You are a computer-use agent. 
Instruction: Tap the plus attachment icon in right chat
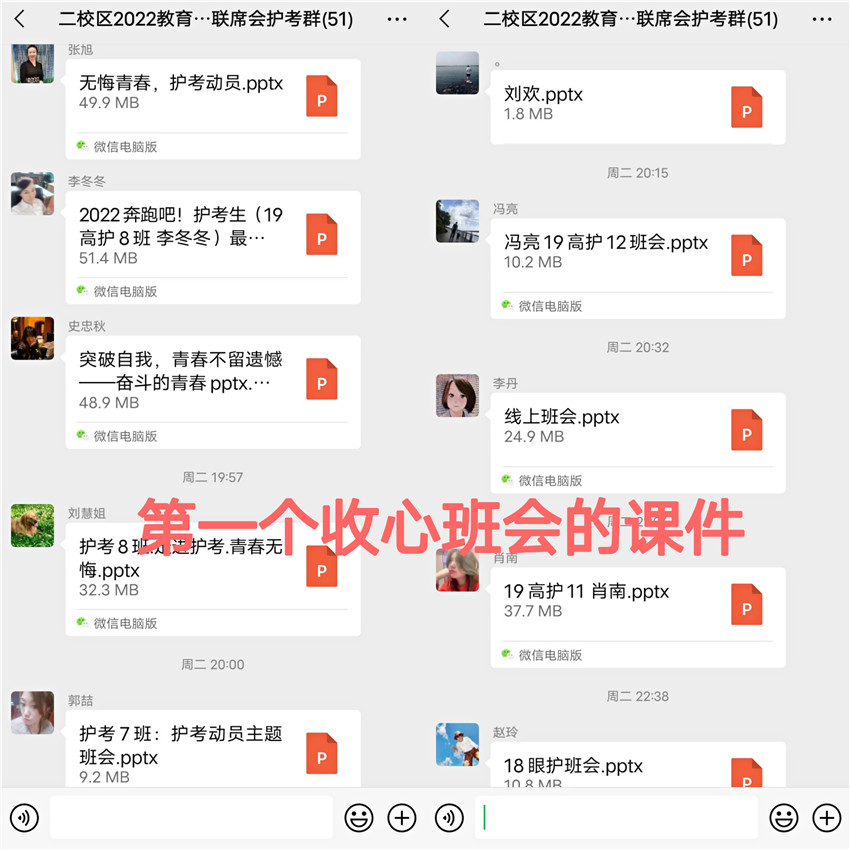click(x=827, y=817)
